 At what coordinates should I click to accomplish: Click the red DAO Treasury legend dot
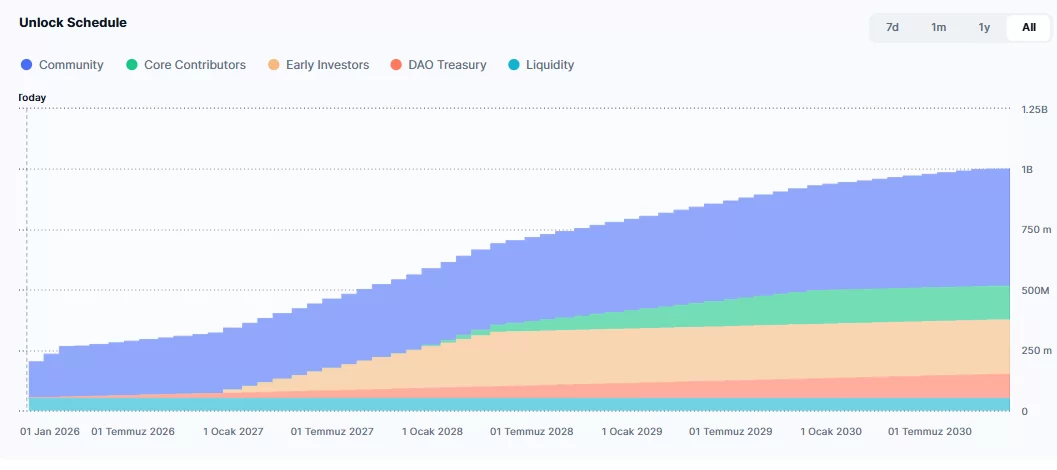(396, 65)
